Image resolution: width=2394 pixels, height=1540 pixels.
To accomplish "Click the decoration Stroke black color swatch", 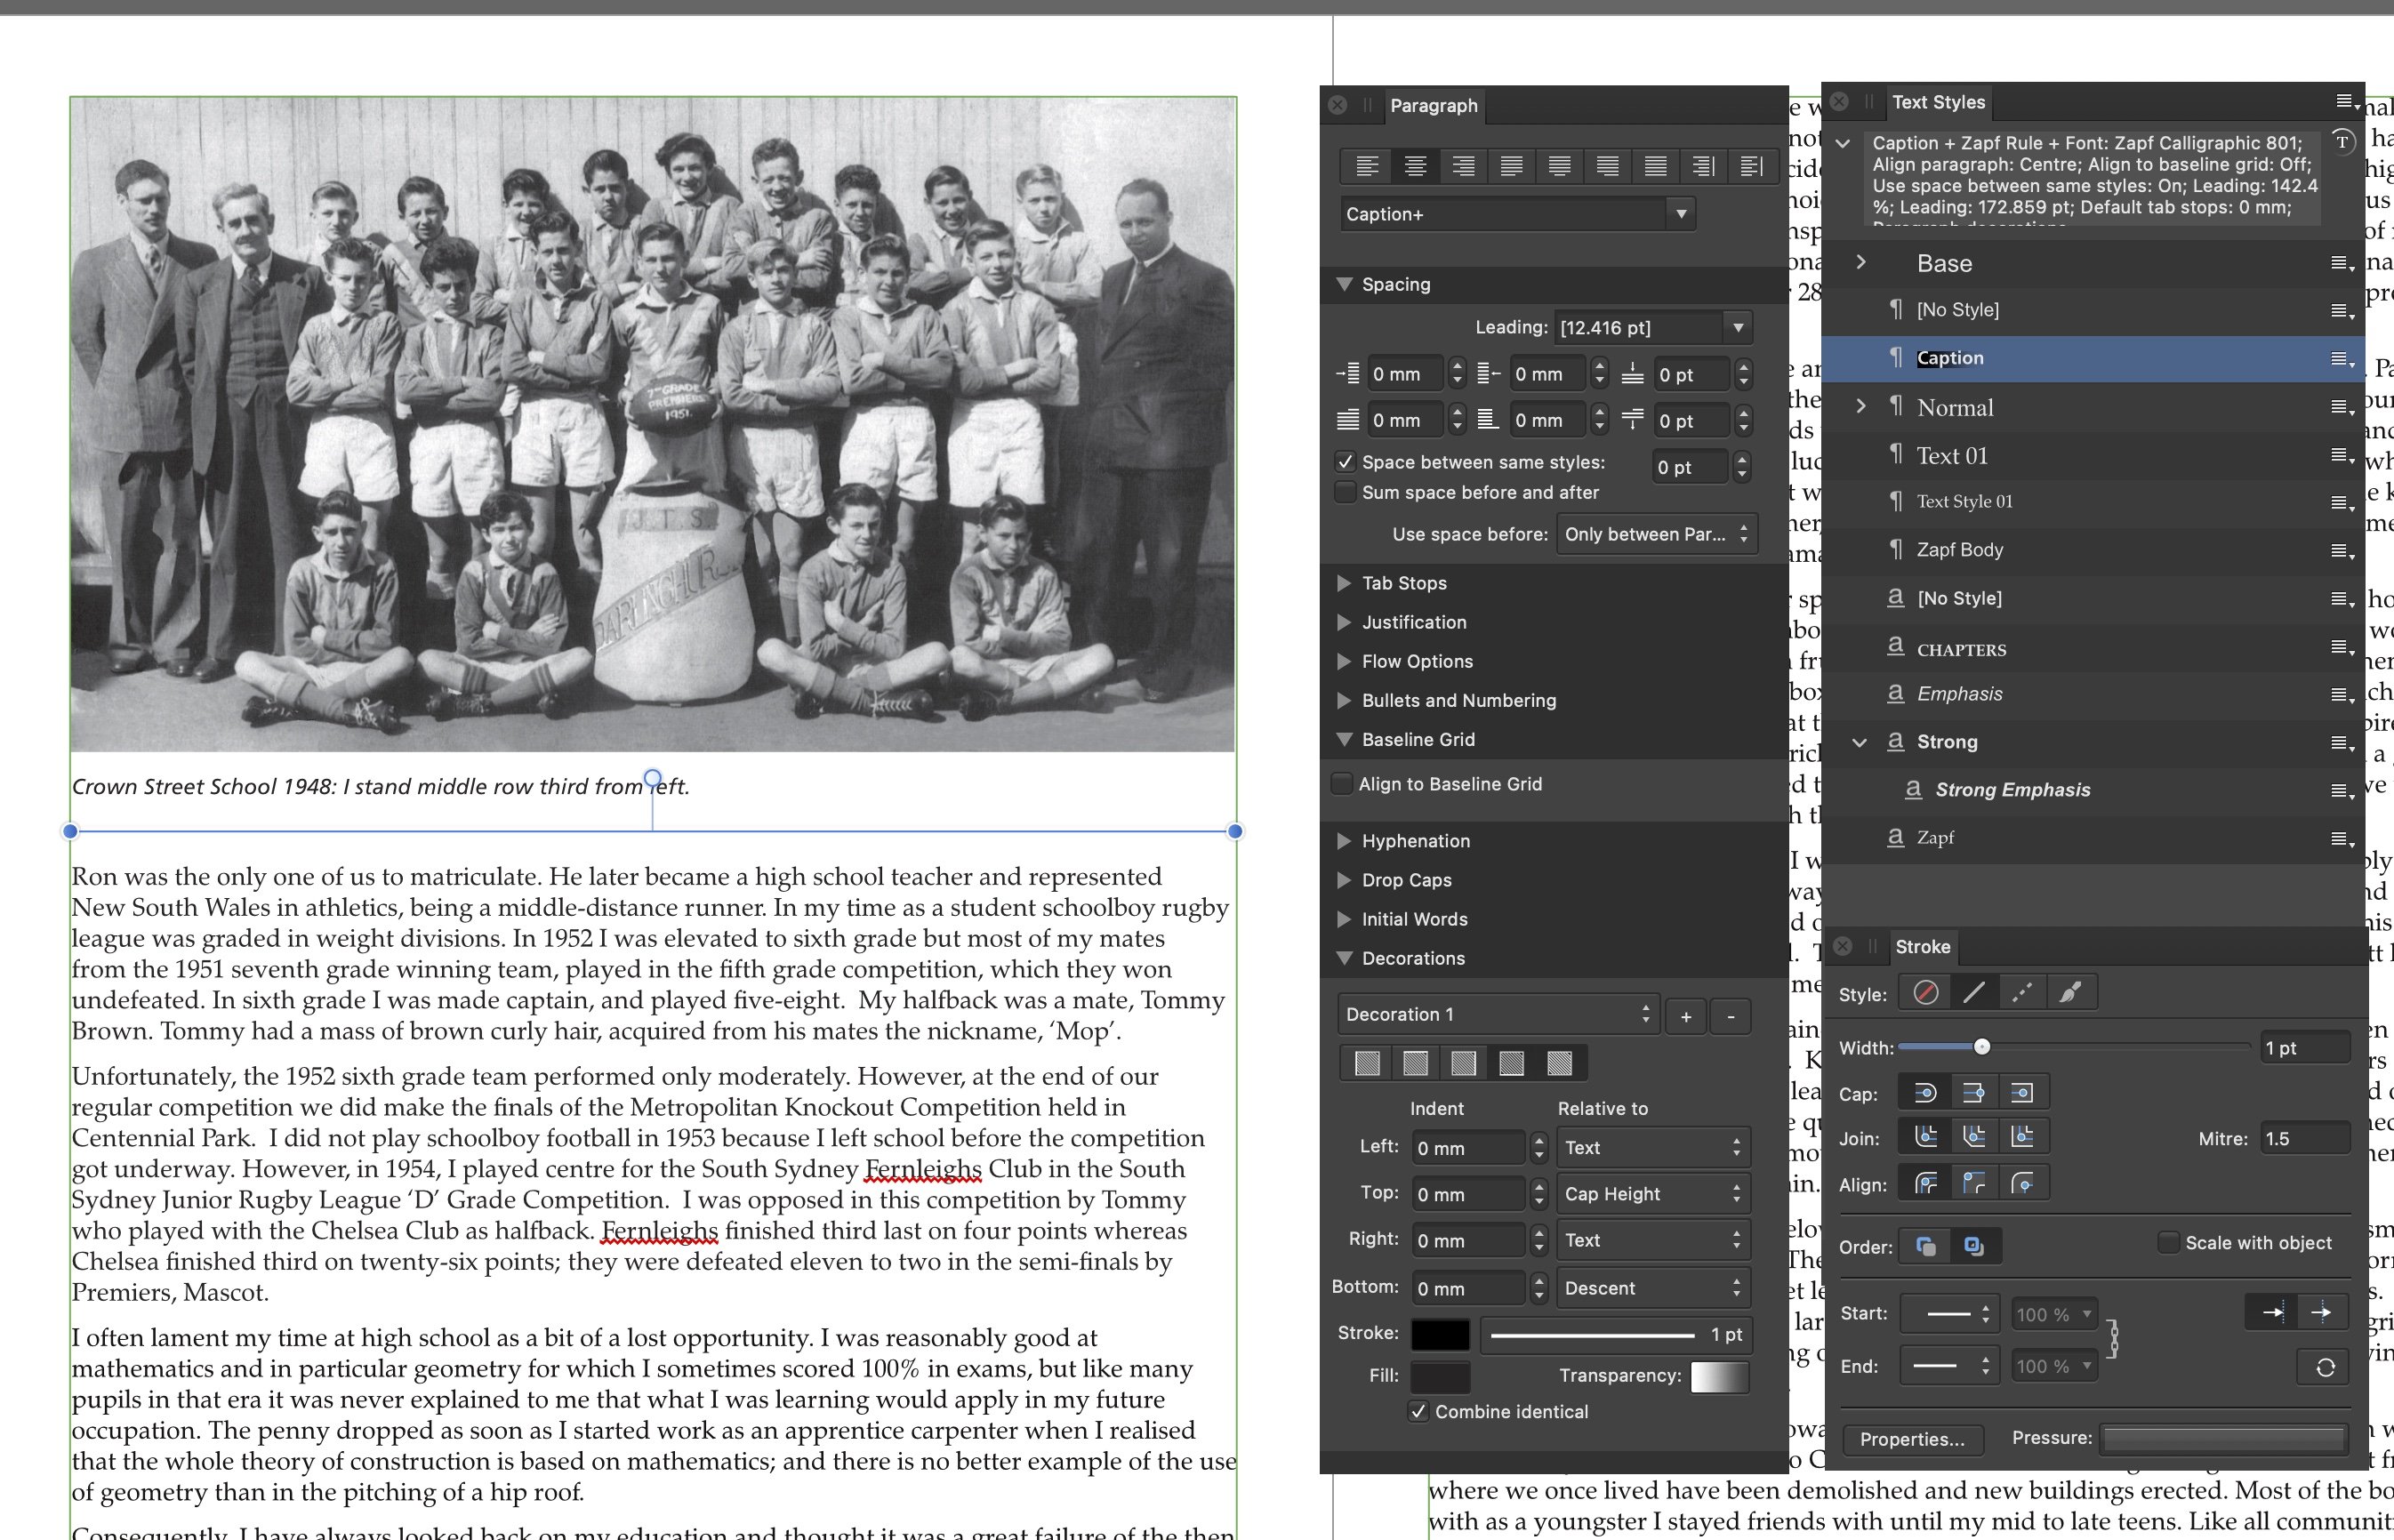I will pos(1440,1334).
